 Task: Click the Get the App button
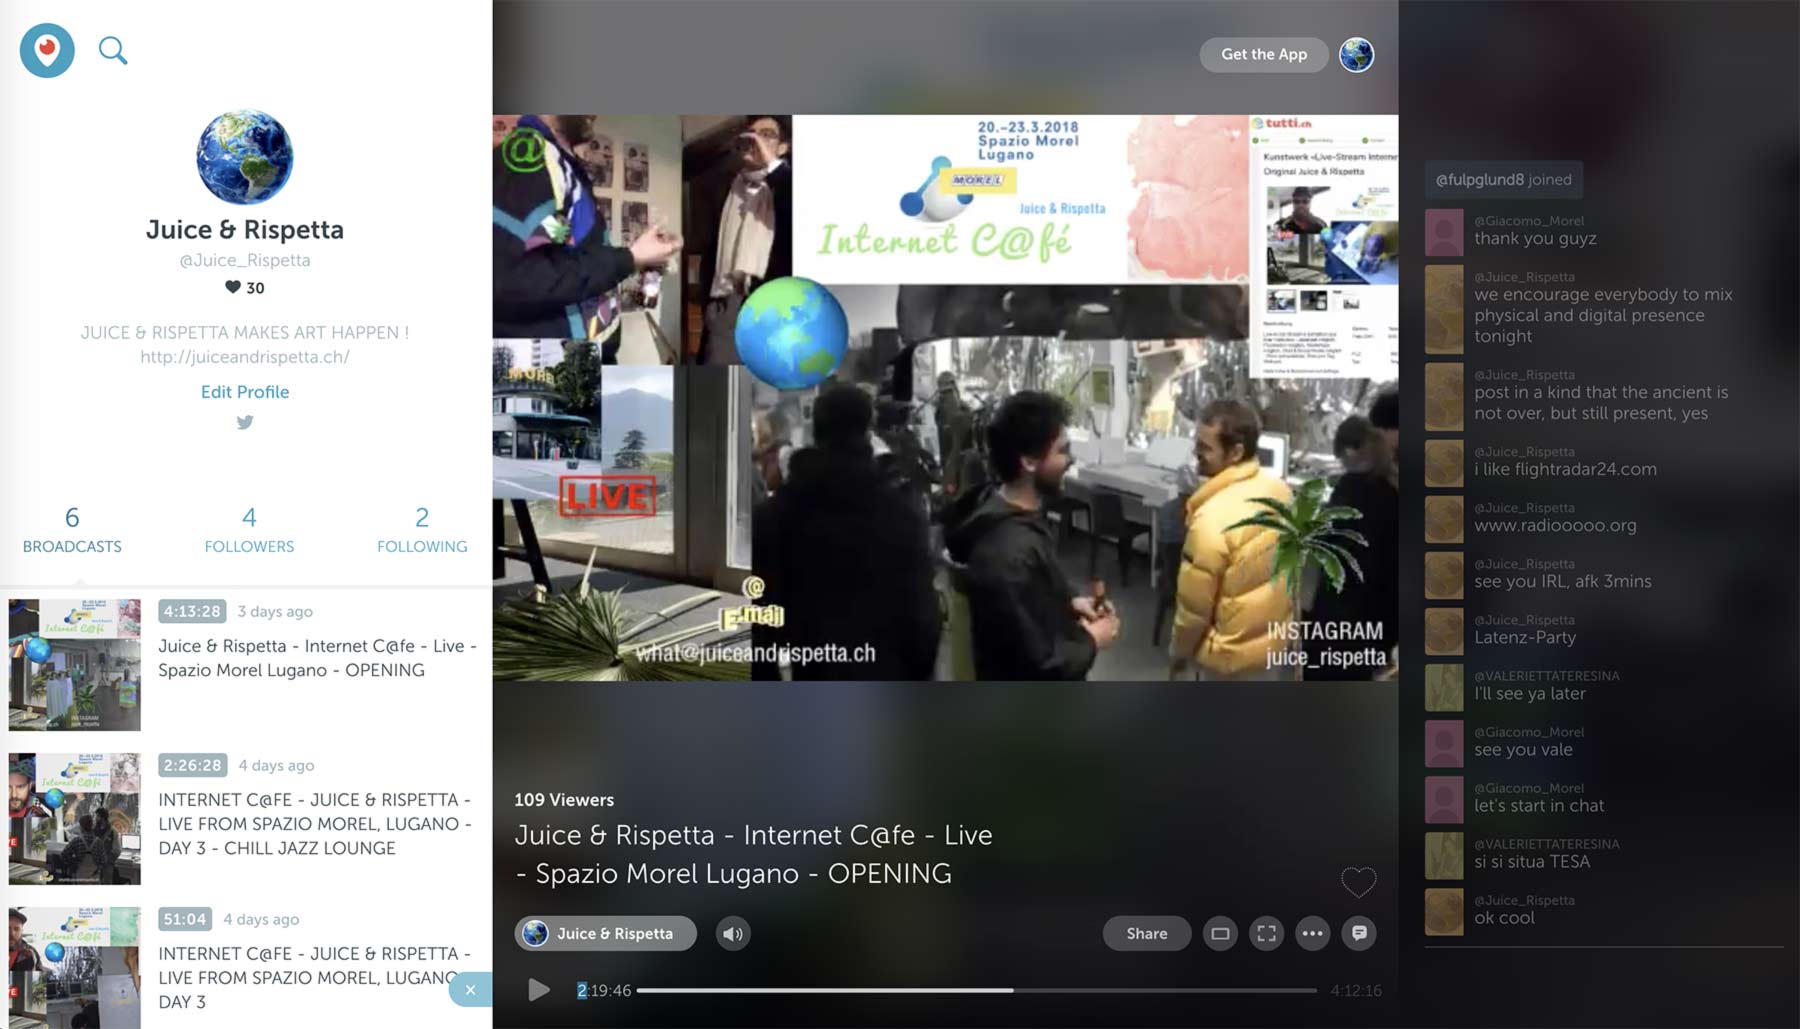(1263, 55)
